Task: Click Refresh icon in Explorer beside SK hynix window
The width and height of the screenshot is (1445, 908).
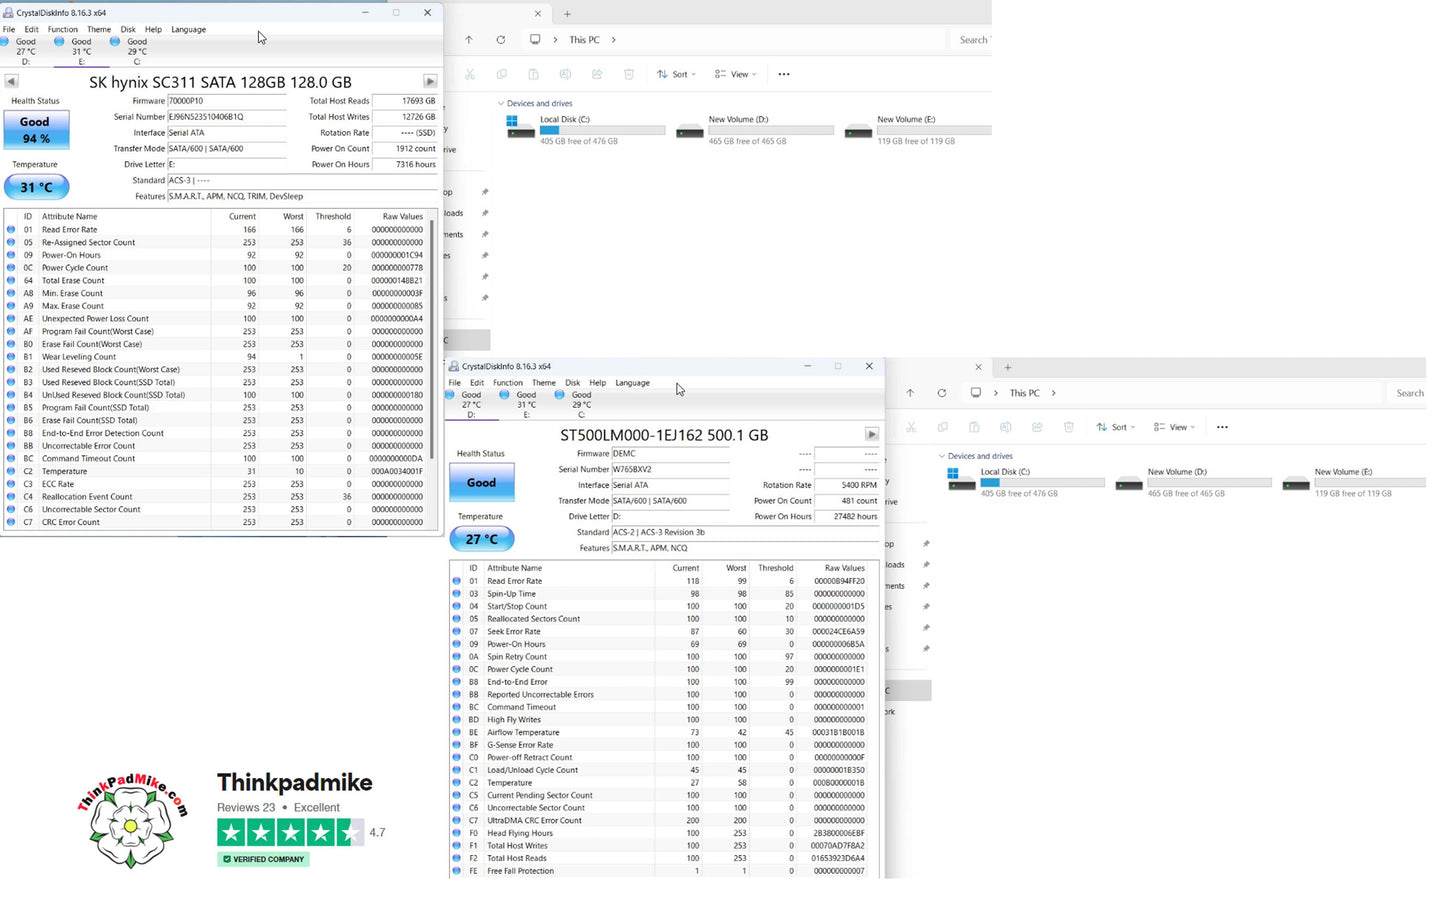Action: (x=501, y=40)
